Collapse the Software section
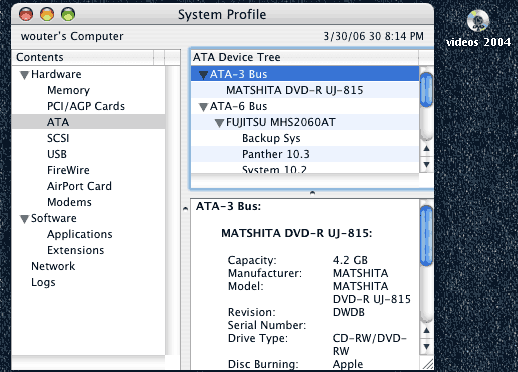The width and height of the screenshot is (518, 372). tap(24, 219)
